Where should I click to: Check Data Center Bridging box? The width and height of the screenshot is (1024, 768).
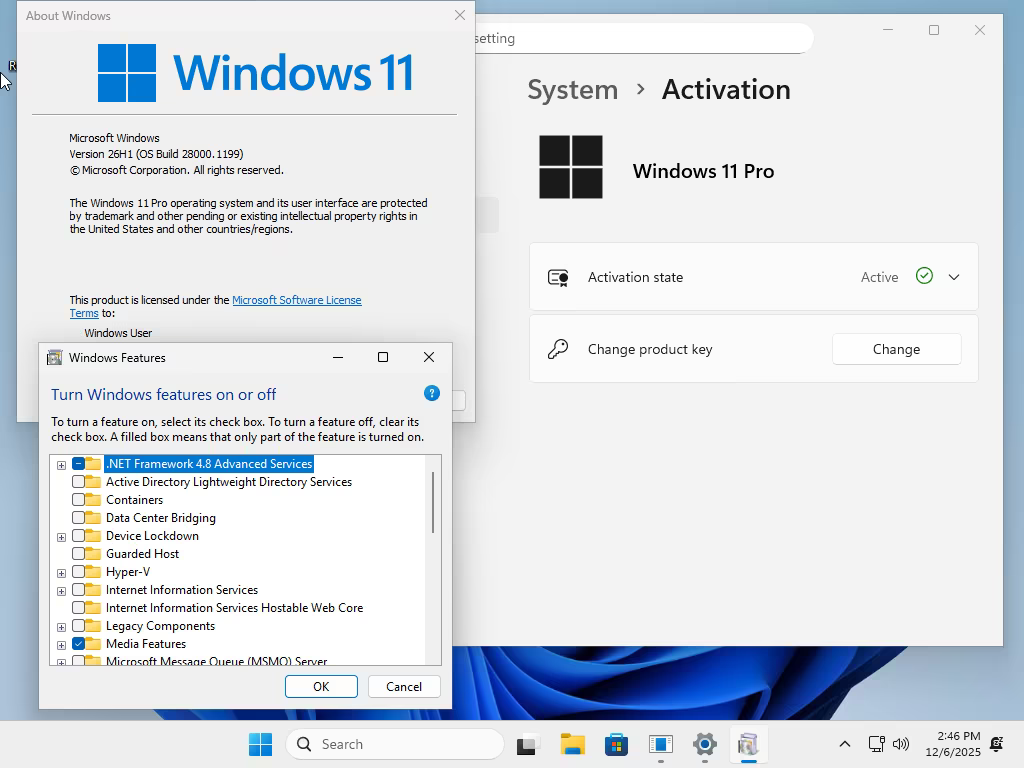[x=78, y=518]
